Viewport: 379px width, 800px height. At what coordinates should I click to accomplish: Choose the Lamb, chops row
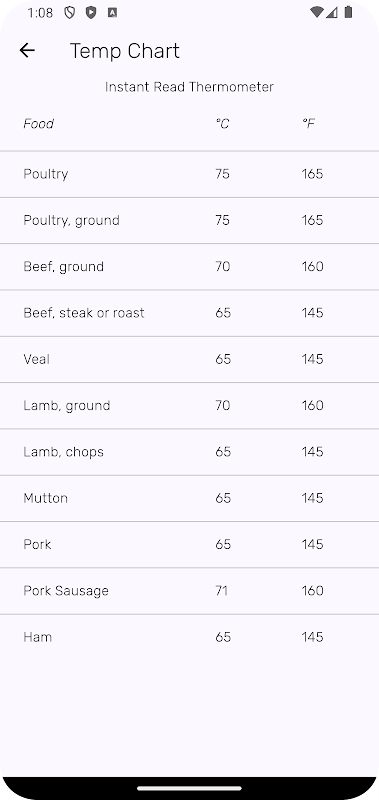pyautogui.click(x=189, y=452)
